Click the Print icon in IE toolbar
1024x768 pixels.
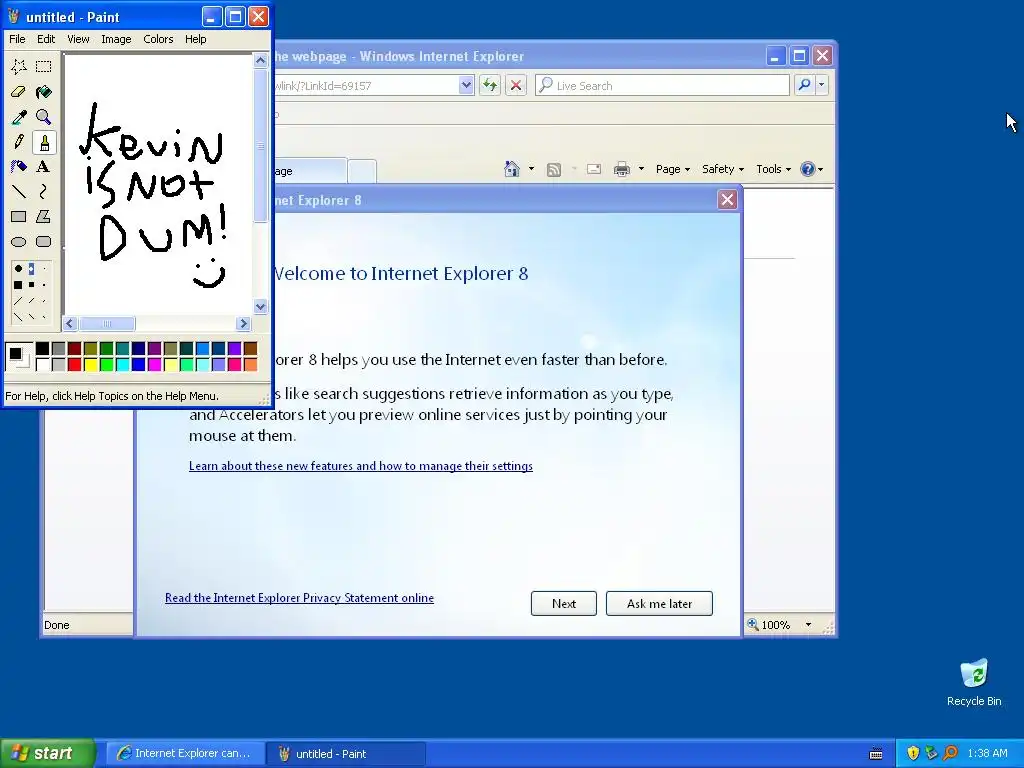(622, 170)
